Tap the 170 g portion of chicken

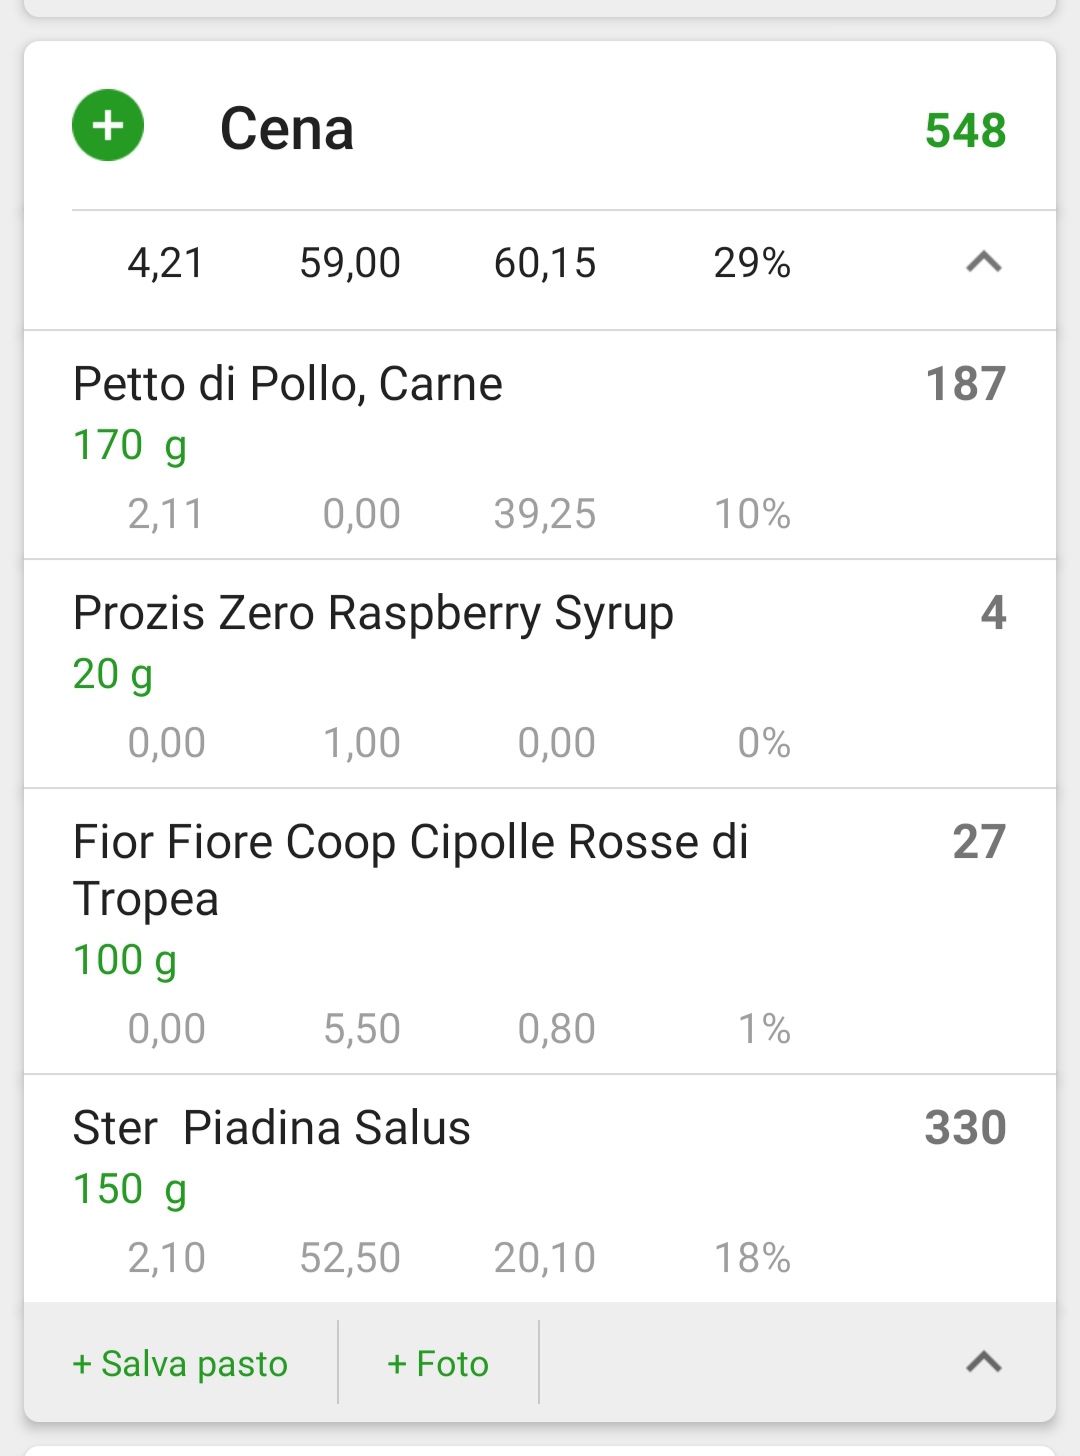[x=130, y=446]
